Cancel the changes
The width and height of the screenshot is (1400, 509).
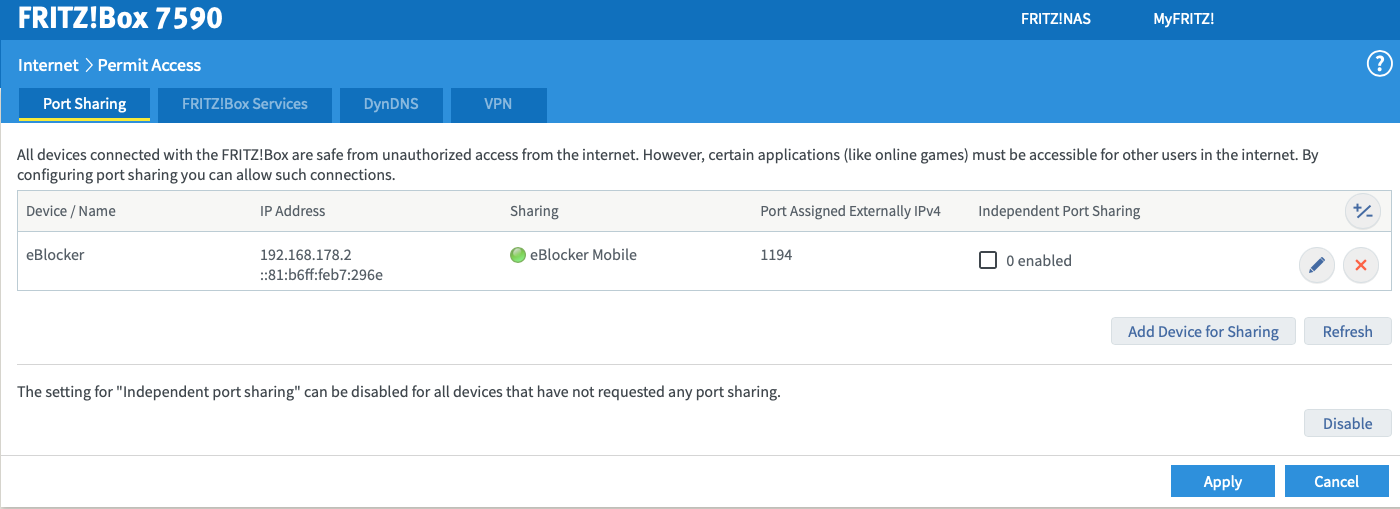(x=1336, y=481)
